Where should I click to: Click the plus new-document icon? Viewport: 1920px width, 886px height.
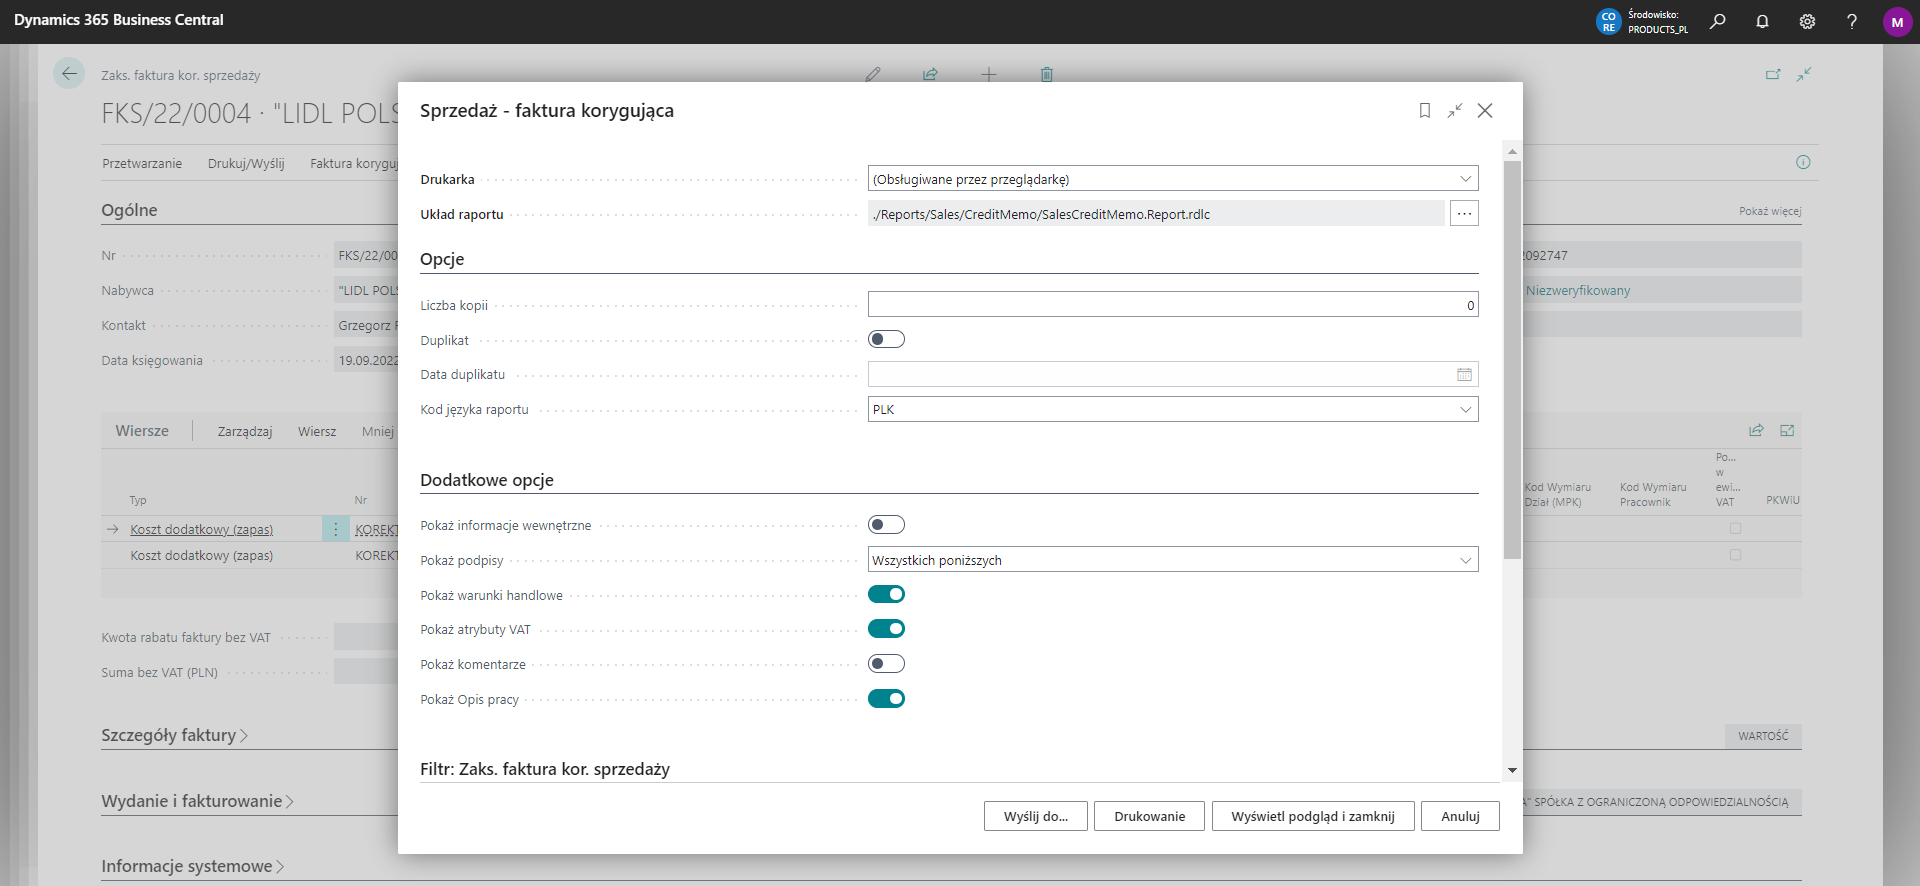tap(988, 74)
